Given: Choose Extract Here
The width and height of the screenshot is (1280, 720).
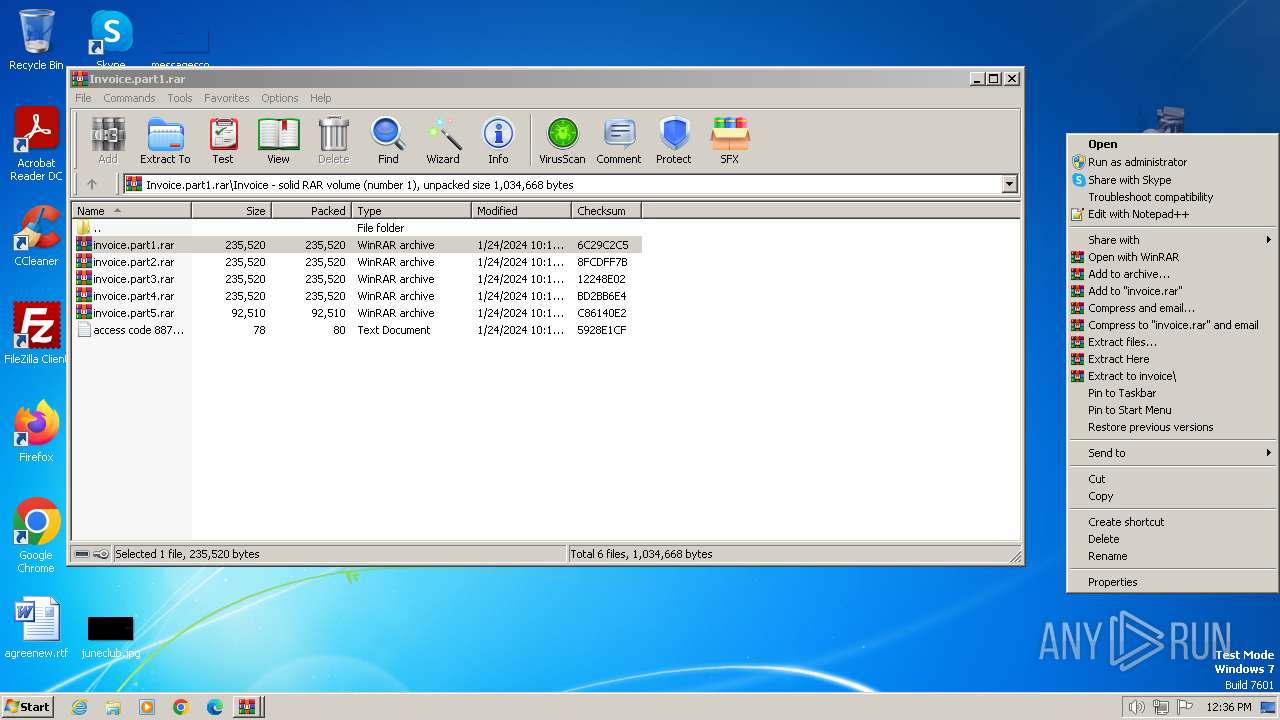Looking at the screenshot, I should point(1173,359).
